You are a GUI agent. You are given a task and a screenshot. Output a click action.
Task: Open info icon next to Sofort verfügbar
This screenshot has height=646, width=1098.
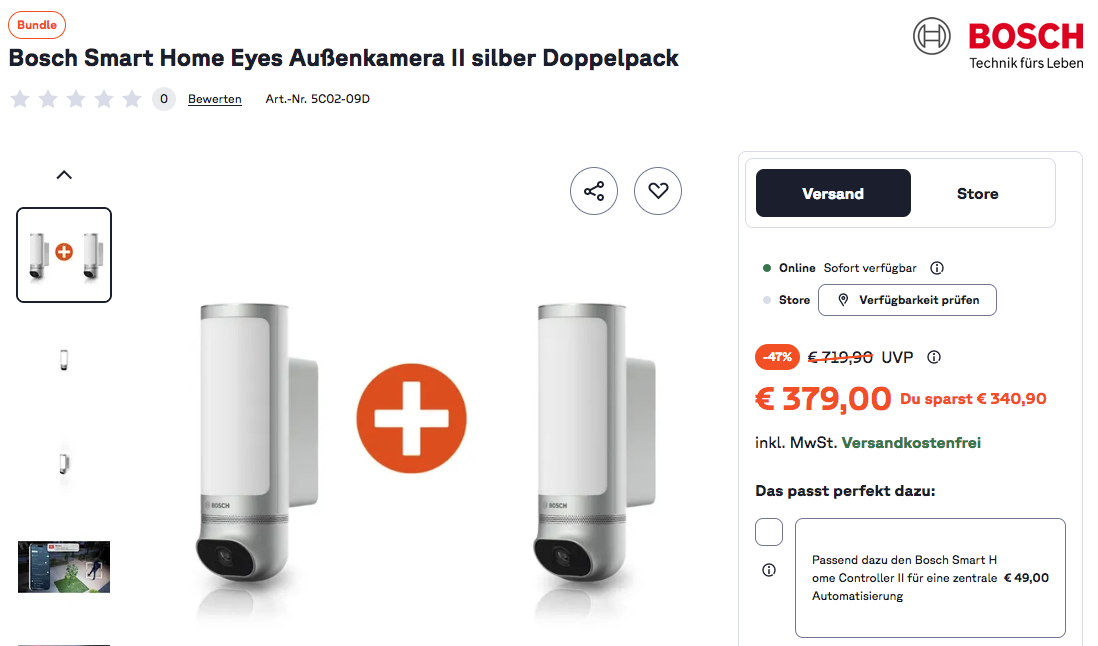tap(937, 268)
